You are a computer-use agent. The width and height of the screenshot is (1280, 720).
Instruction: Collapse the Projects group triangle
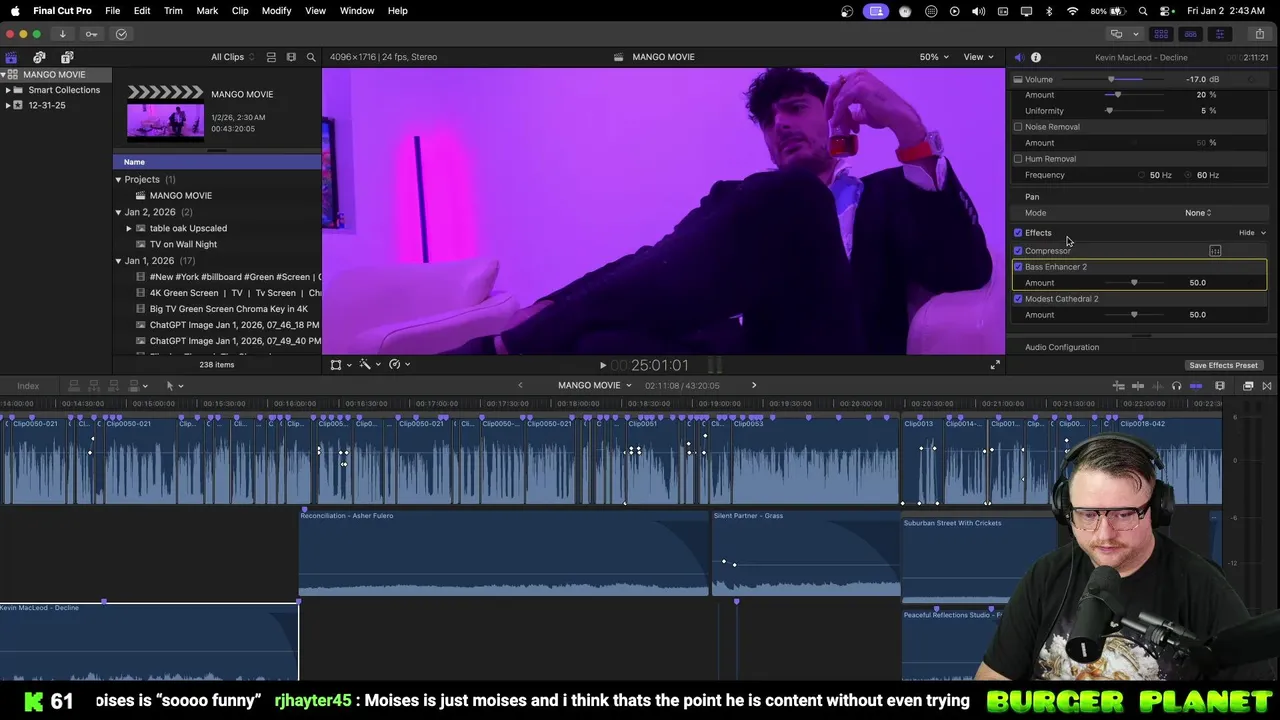pos(118,180)
